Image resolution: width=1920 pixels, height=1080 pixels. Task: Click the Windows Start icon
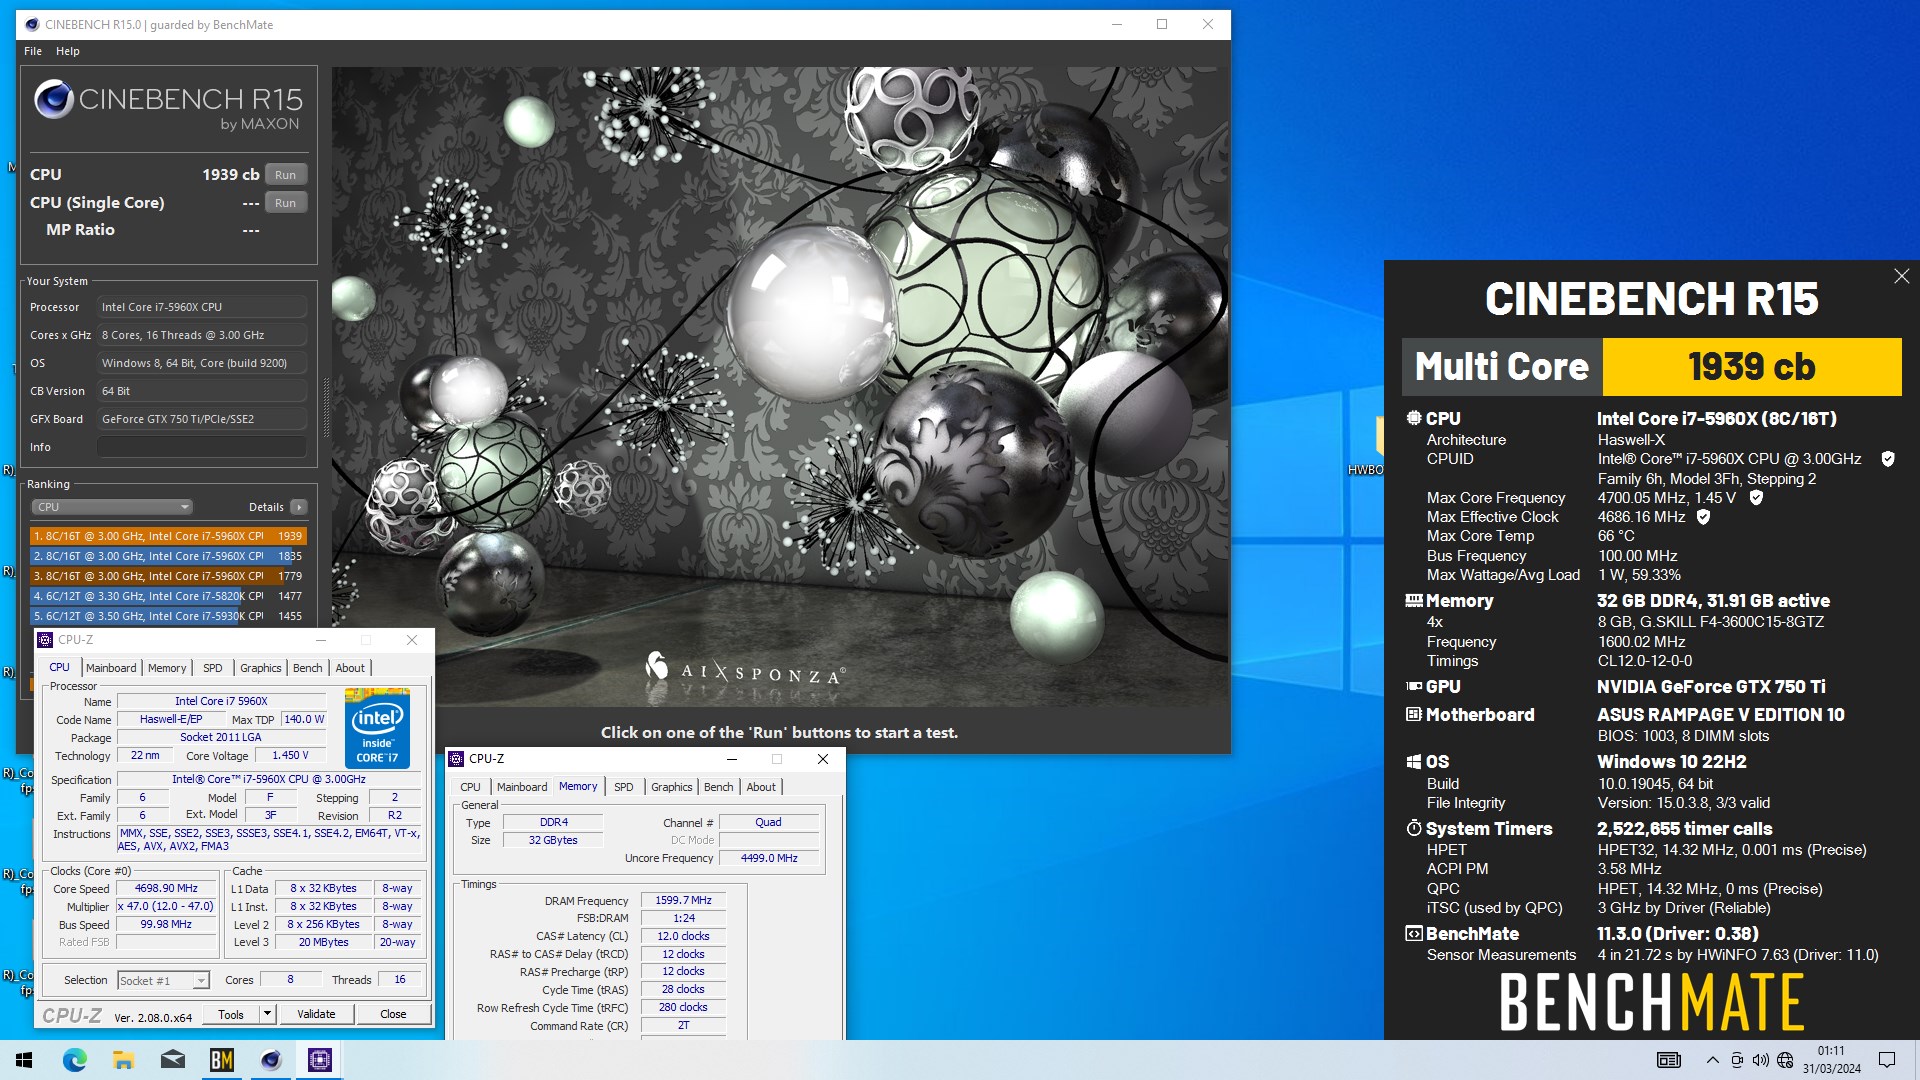[x=24, y=1060]
